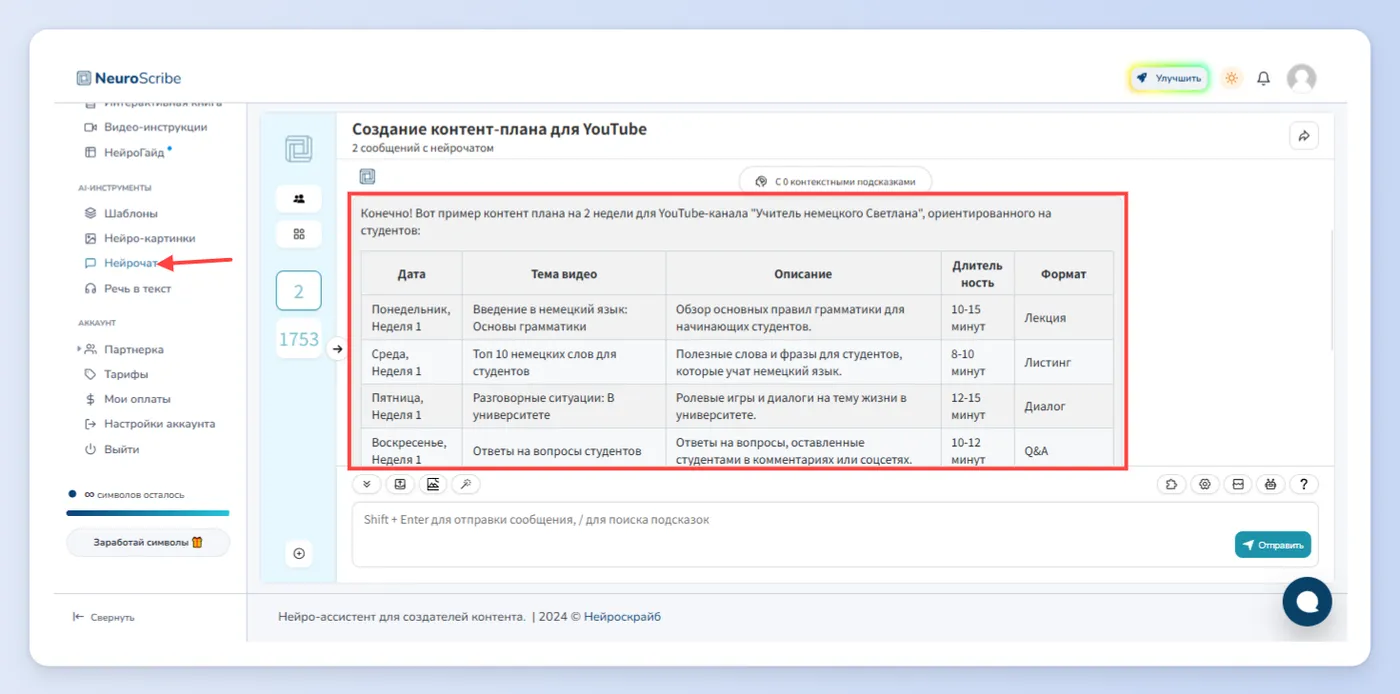Image resolution: width=1400 pixels, height=694 pixels.
Task: Open Речь в текст in the sidebar
Action: coord(128,288)
